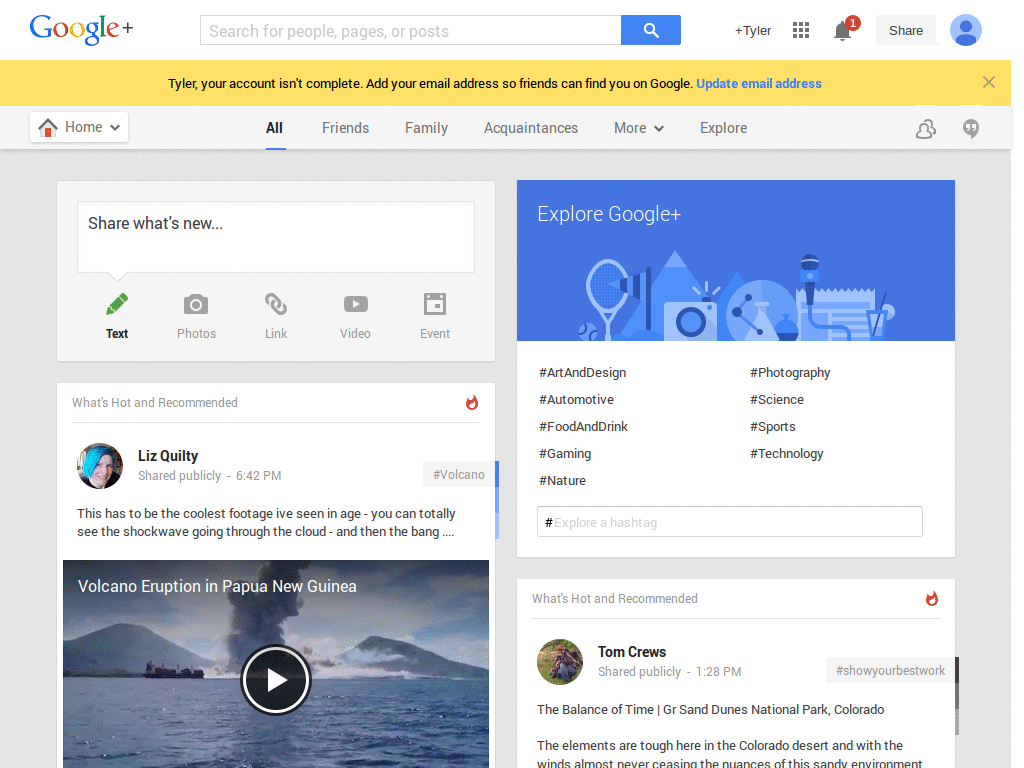Open the #Automotive hashtag
This screenshot has width=1024, height=768.
click(576, 399)
